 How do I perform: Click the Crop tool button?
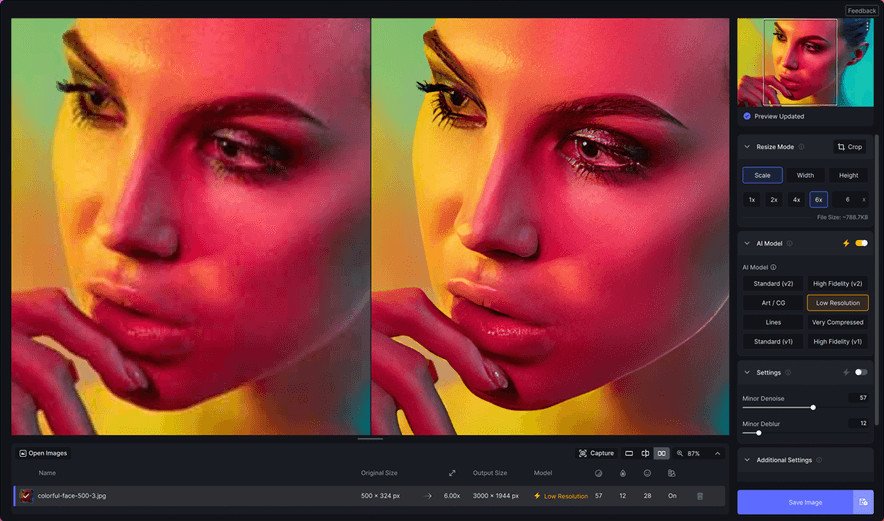(849, 147)
